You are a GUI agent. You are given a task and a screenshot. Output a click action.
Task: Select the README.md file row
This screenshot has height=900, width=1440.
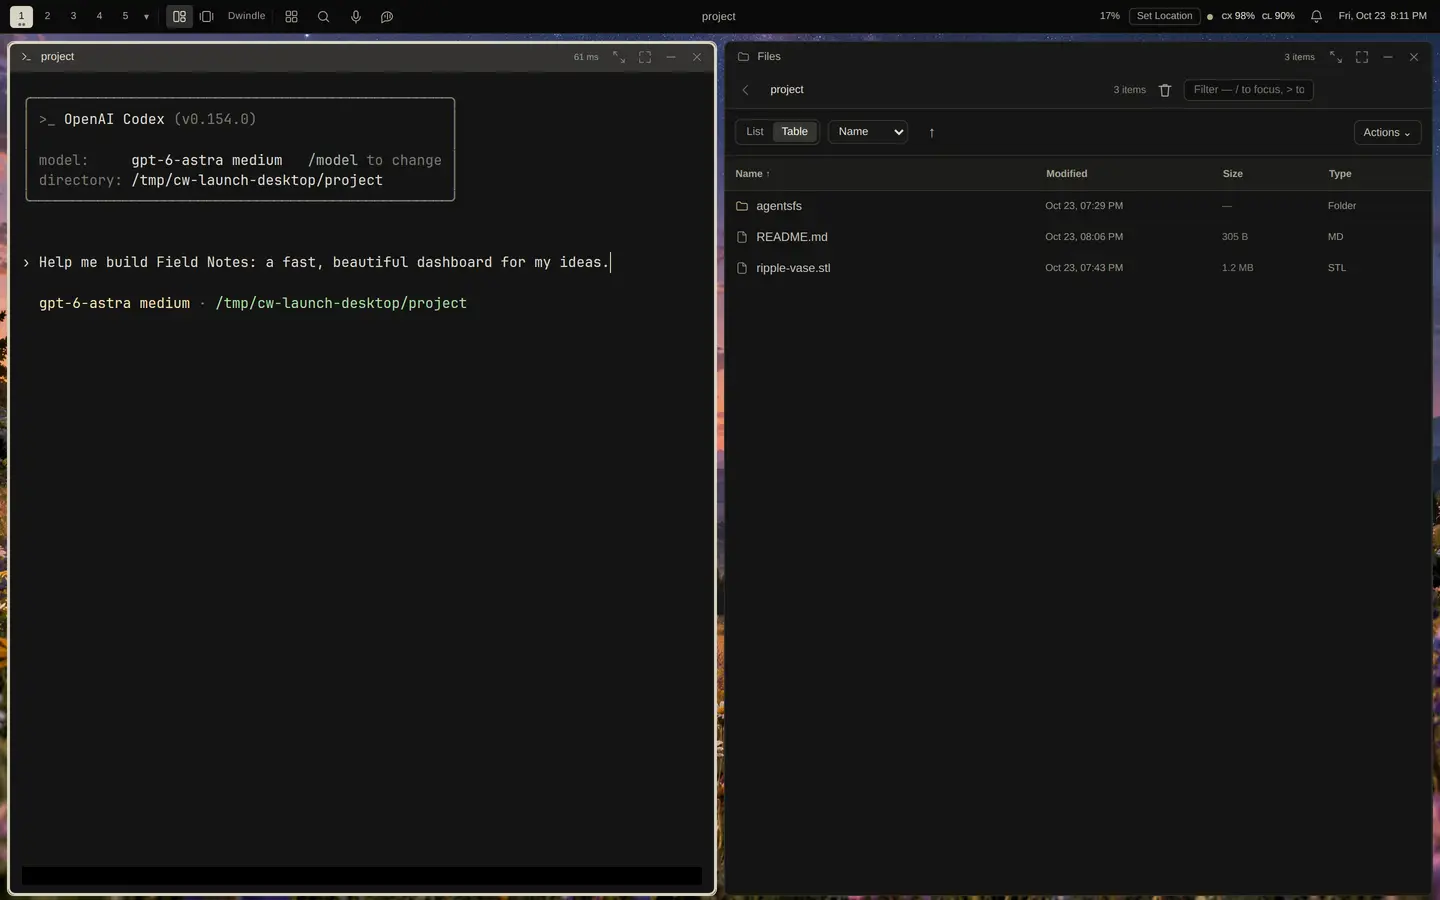point(1078,237)
